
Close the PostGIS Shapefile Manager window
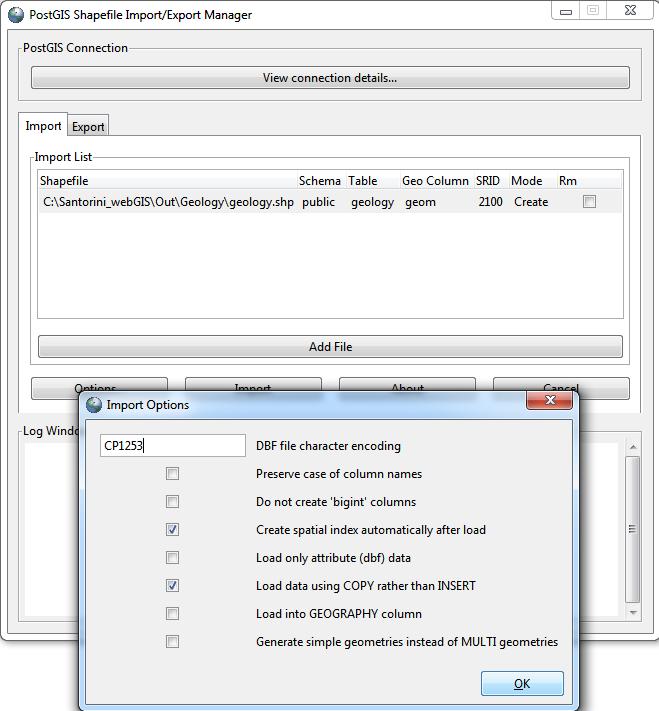click(x=630, y=11)
